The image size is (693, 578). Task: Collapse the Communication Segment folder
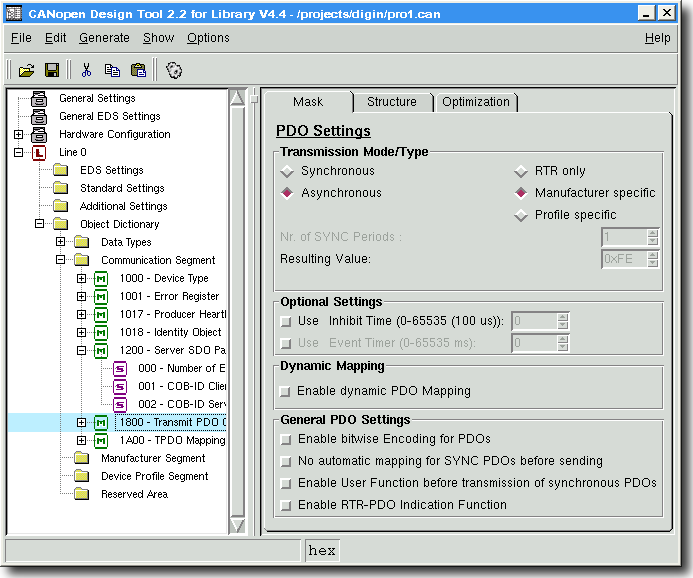[x=61, y=260]
